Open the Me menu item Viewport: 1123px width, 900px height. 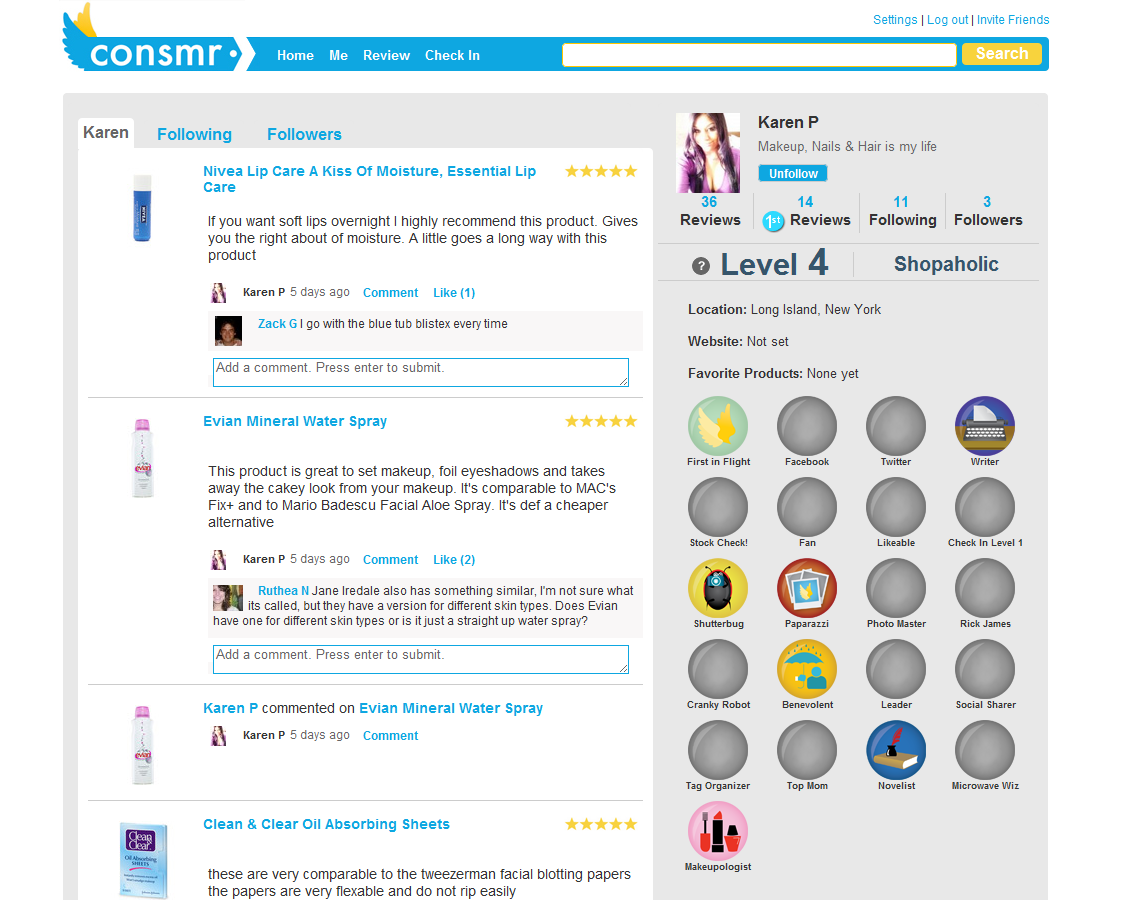[338, 55]
